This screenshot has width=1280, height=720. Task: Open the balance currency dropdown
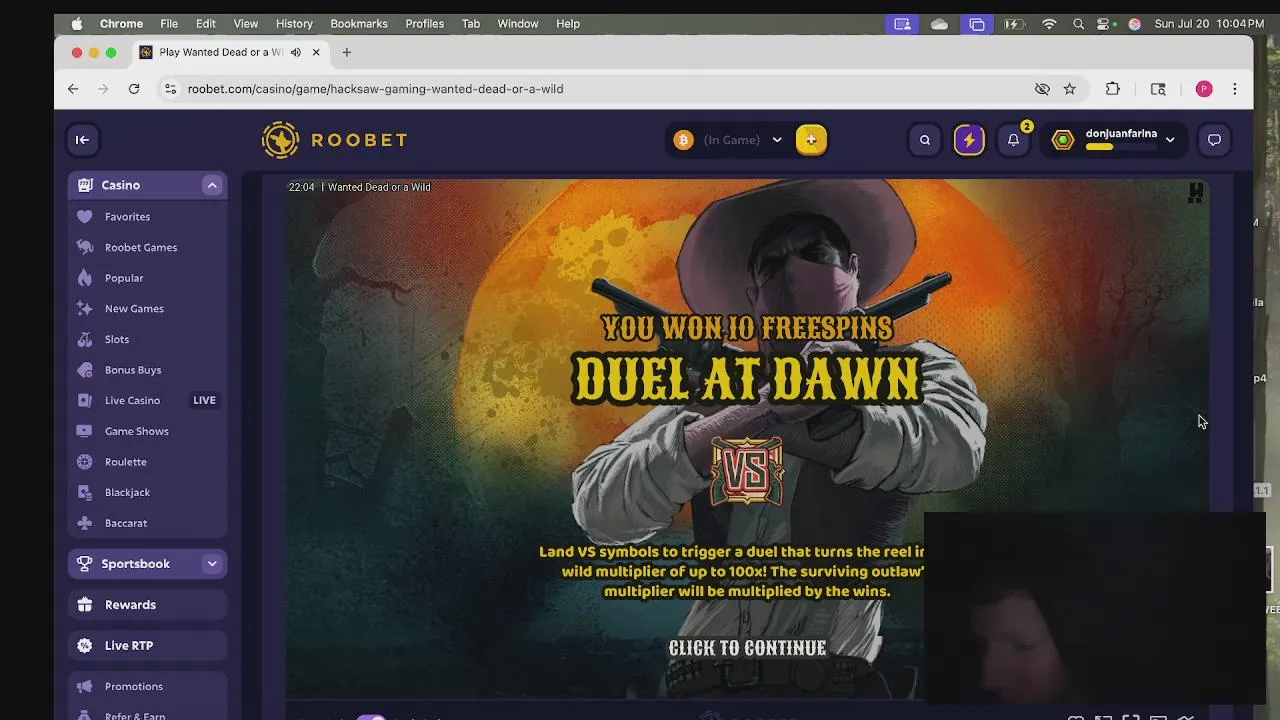(x=777, y=140)
